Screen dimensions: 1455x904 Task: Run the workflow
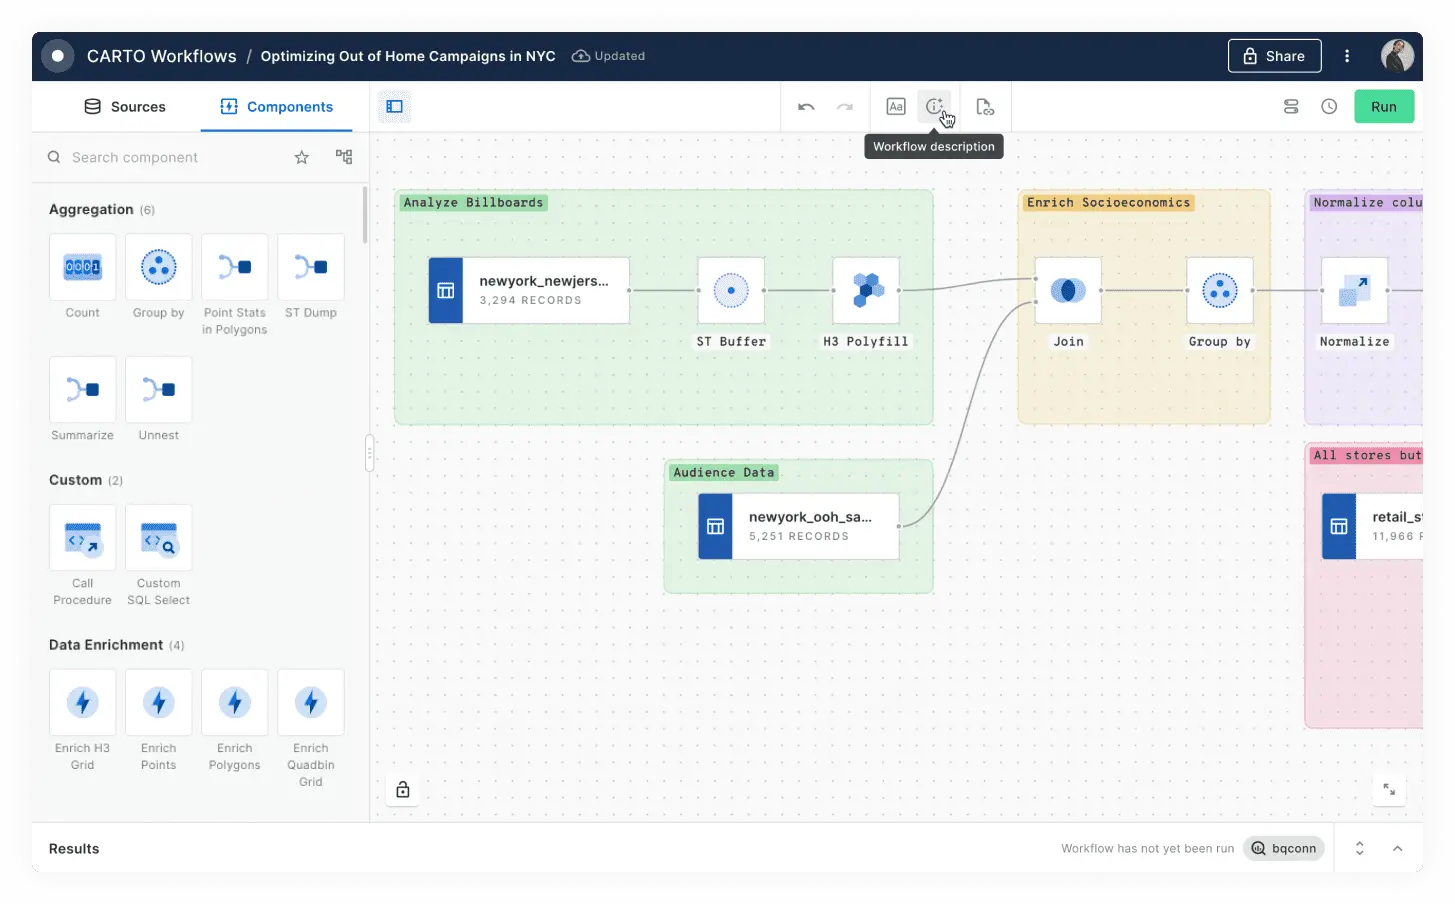1384,106
